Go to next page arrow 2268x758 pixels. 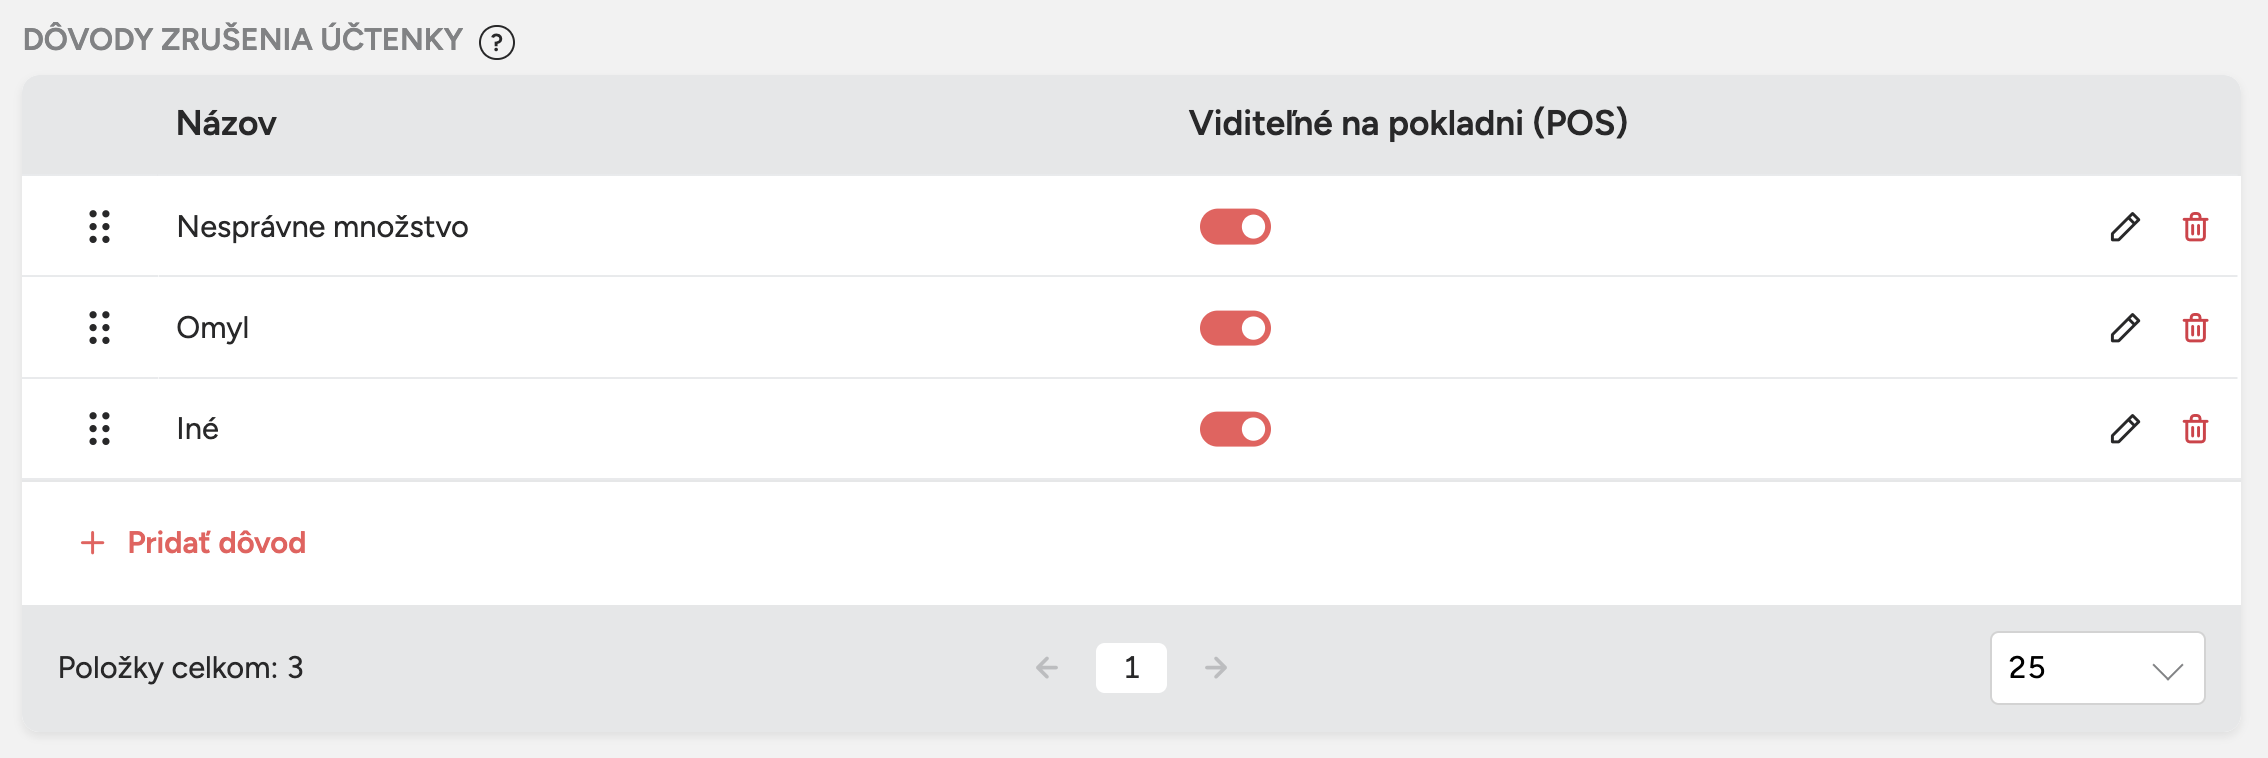(1216, 668)
